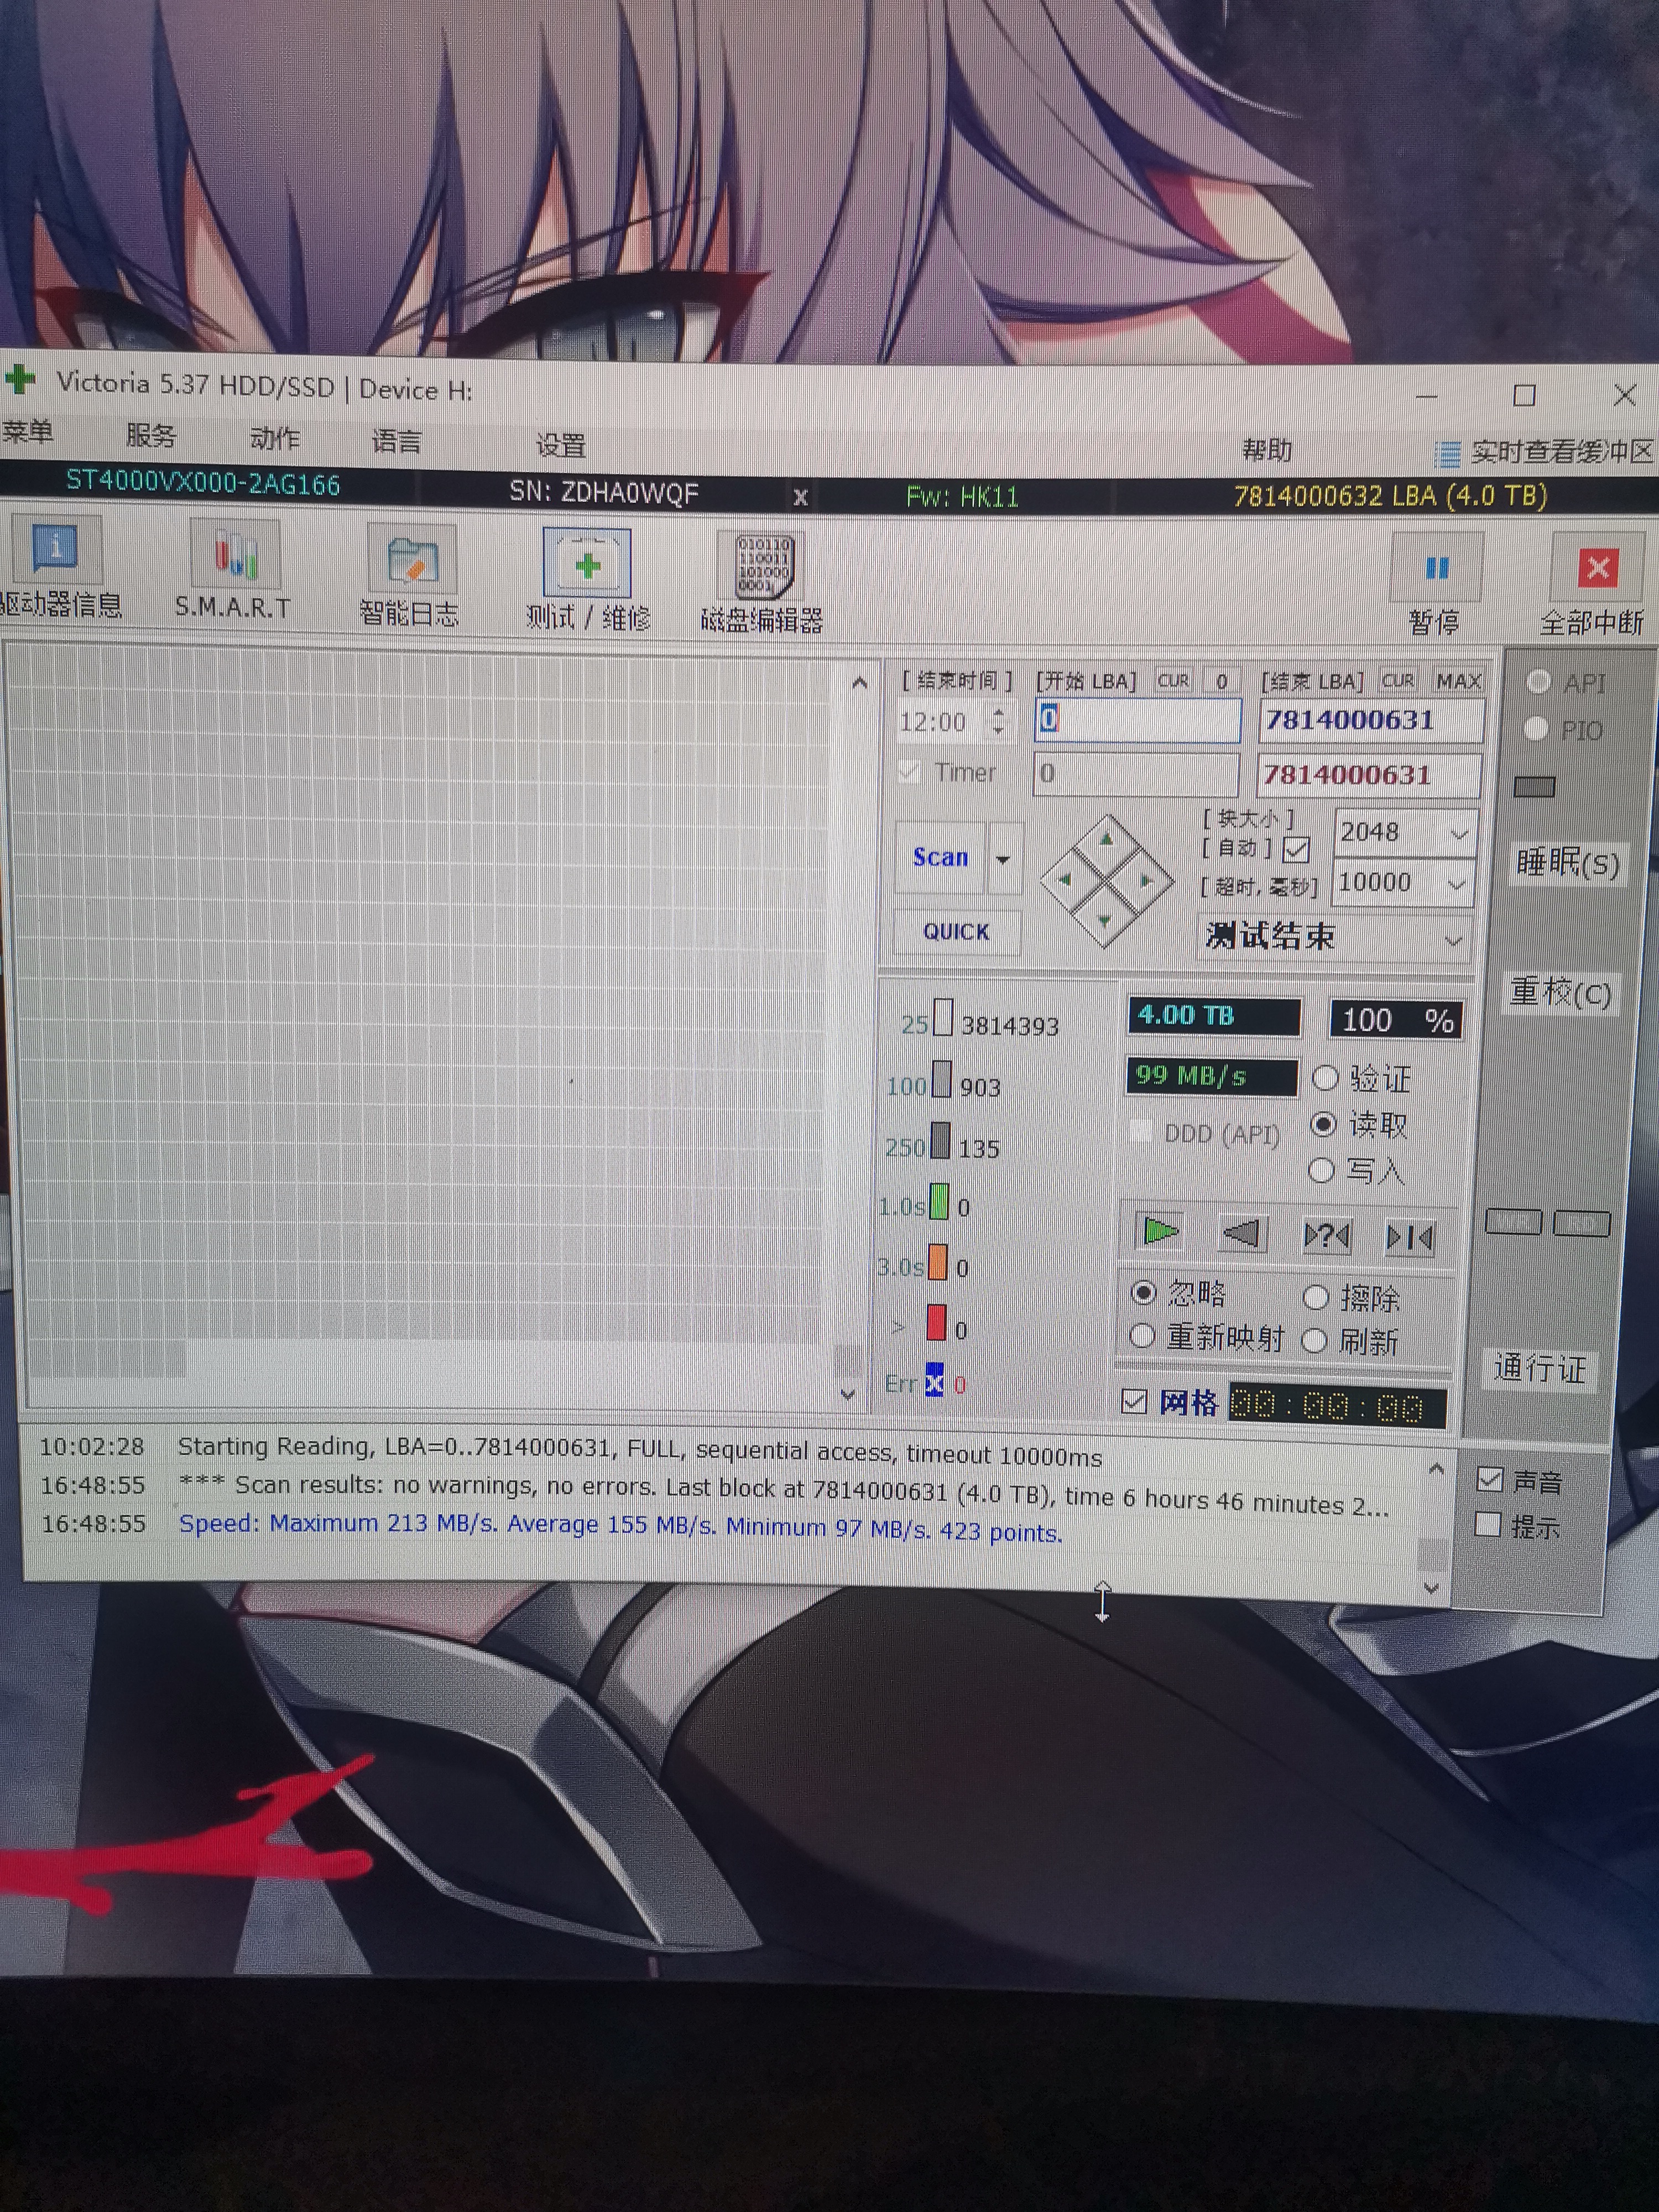Select the 写入 write radio button
This screenshot has height=2212, width=1659.
1321,1169
